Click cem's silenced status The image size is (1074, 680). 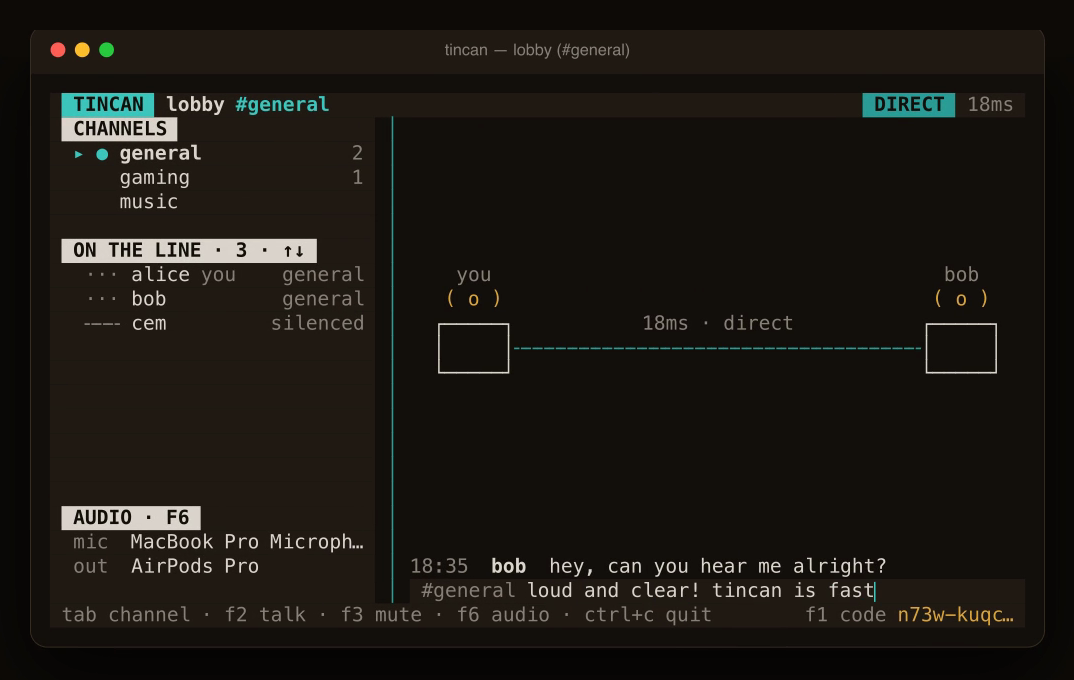coord(317,323)
